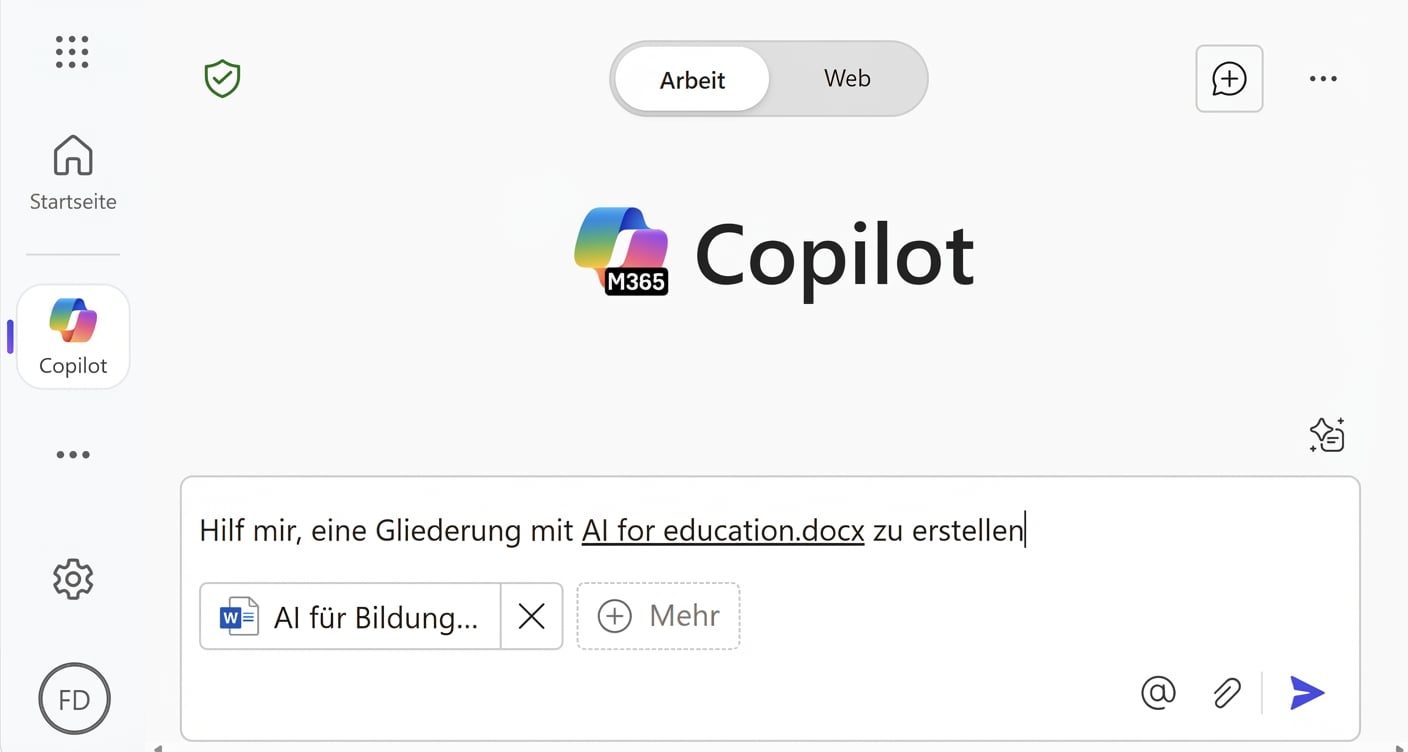Click the green shield privacy icon
Image resolution: width=1408 pixels, height=752 pixels.
click(x=221, y=78)
